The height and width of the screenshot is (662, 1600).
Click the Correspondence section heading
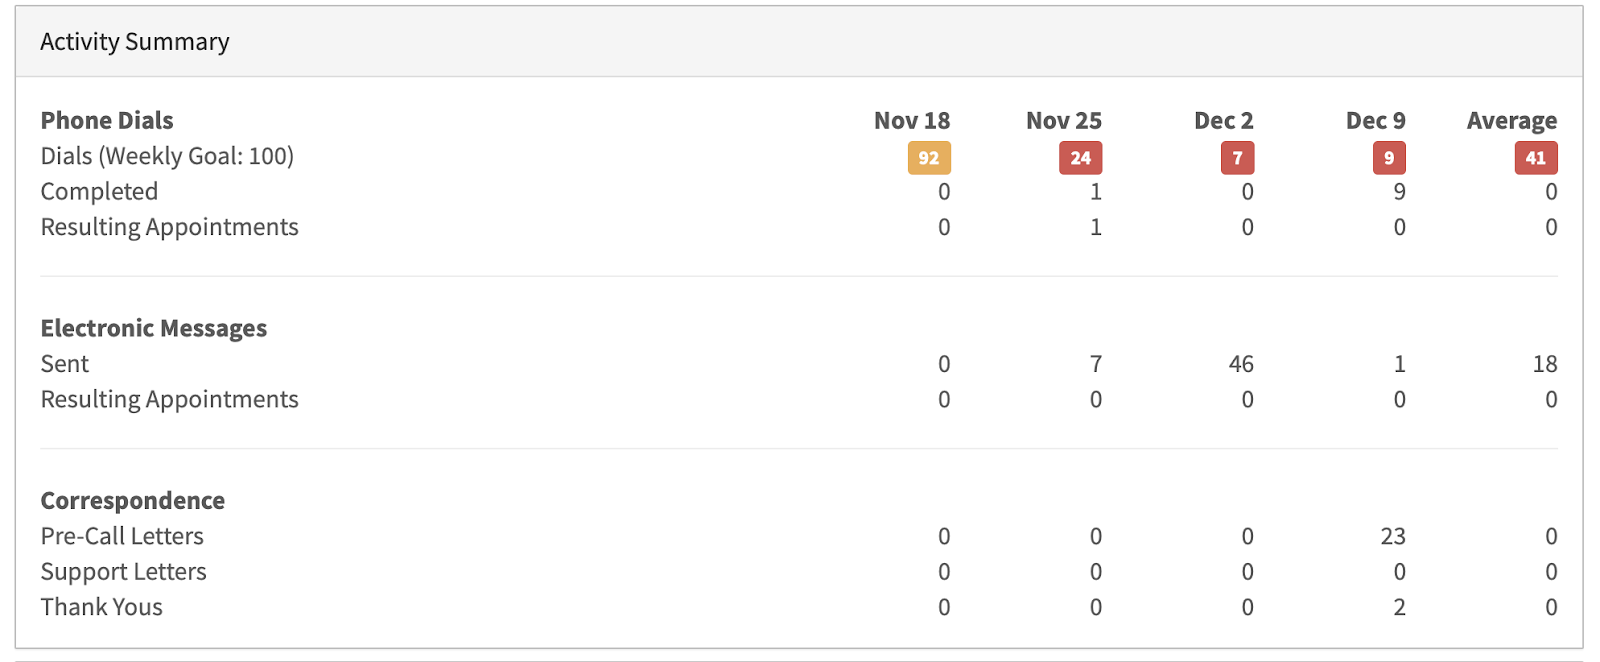[x=133, y=501]
